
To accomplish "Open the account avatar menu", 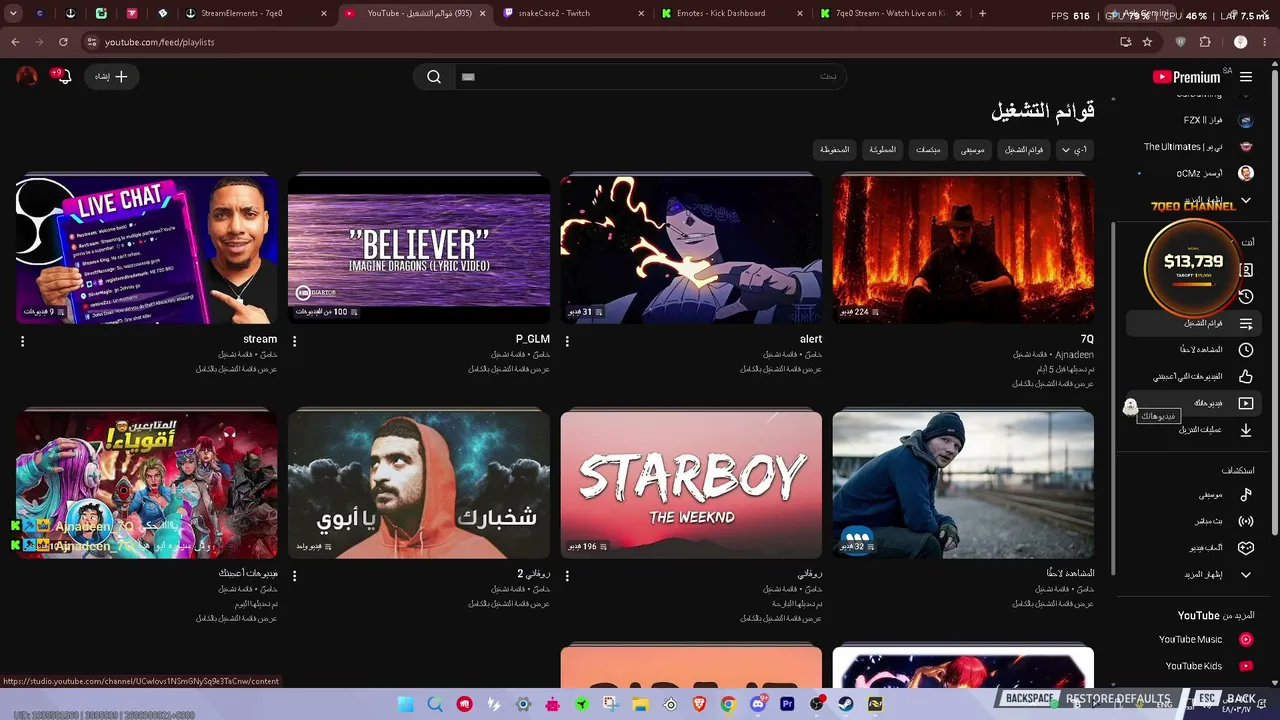I will [x=27, y=77].
